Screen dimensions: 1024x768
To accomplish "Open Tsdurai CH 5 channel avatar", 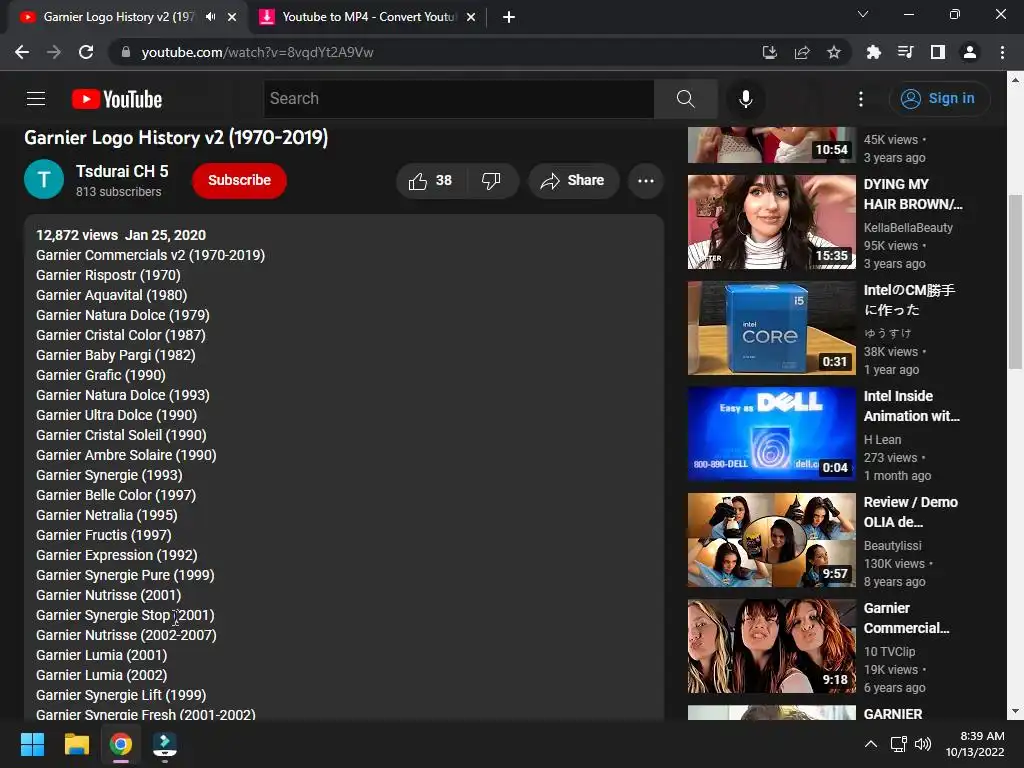I will point(44,179).
